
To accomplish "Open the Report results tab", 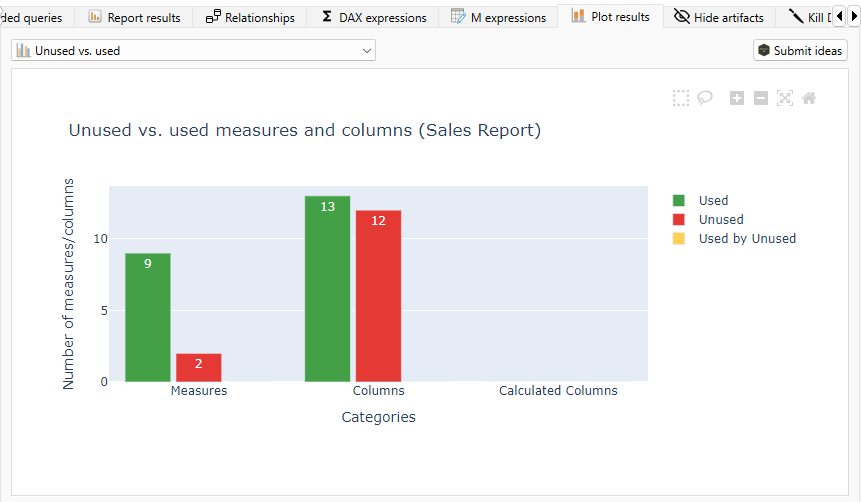I will coord(135,17).
